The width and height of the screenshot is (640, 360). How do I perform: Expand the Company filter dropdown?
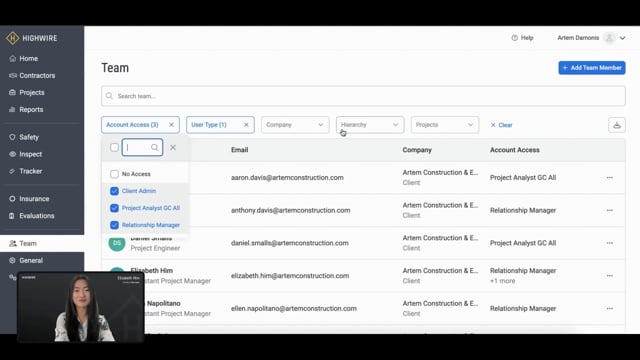pyautogui.click(x=295, y=125)
